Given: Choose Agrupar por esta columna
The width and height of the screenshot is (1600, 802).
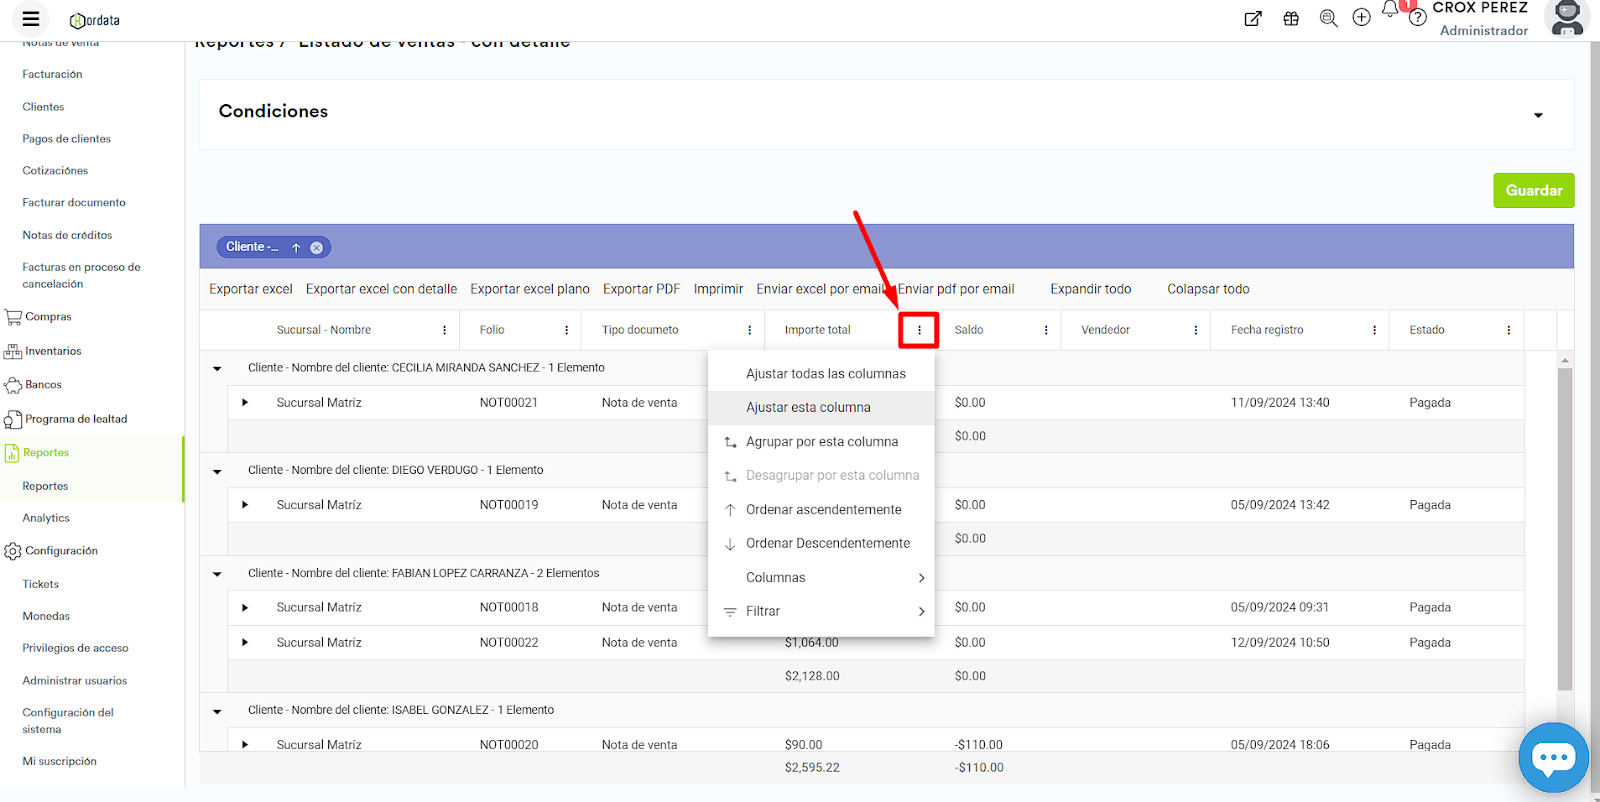Looking at the screenshot, I should (x=821, y=442).
